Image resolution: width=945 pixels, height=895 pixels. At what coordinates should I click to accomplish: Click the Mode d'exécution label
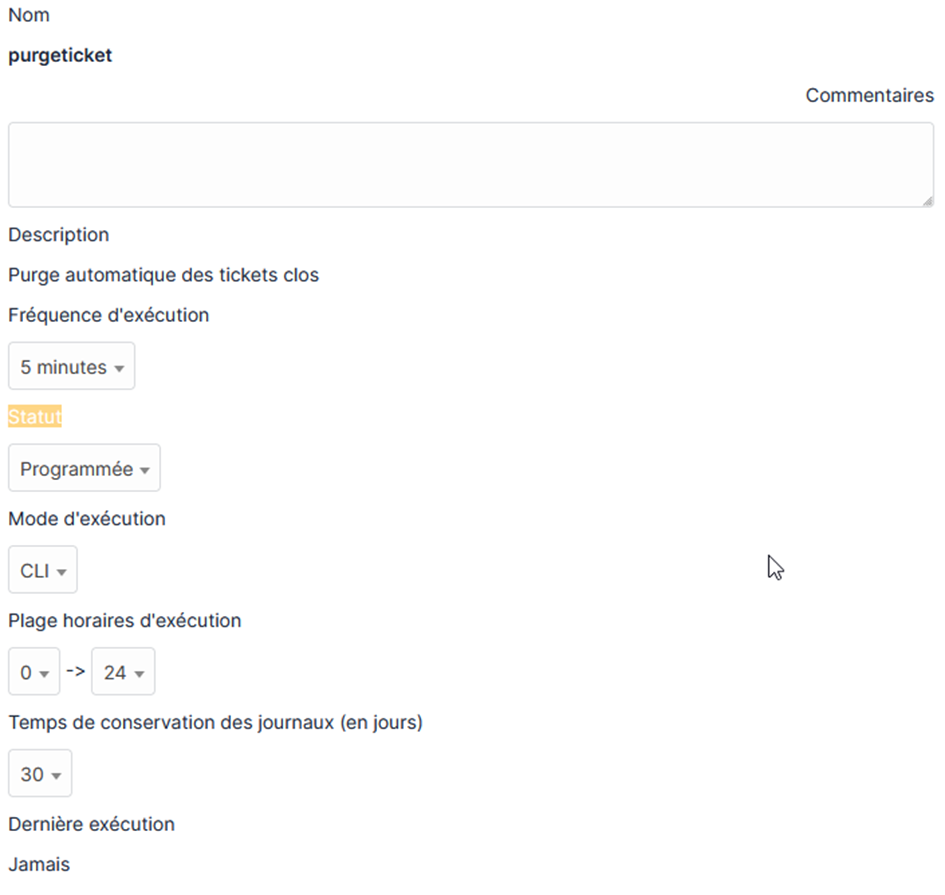click(x=87, y=519)
